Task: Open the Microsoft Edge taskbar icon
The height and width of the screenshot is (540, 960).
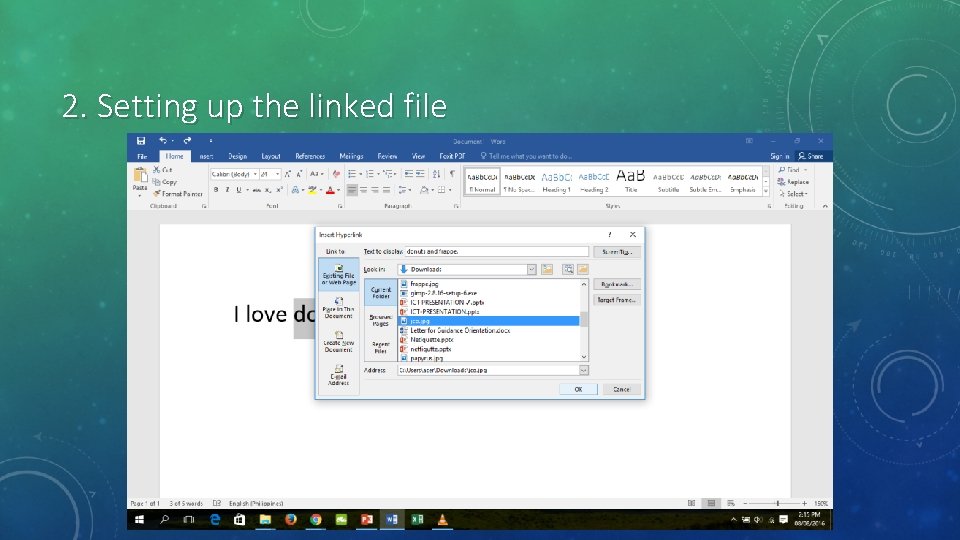Action: 215,519
